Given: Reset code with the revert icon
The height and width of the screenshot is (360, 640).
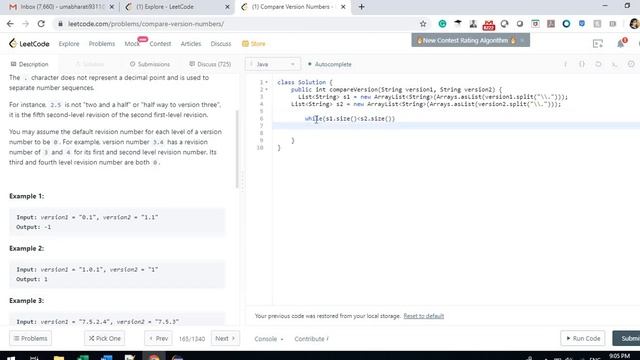Looking at the screenshot, I should pyautogui.click(x=598, y=64).
